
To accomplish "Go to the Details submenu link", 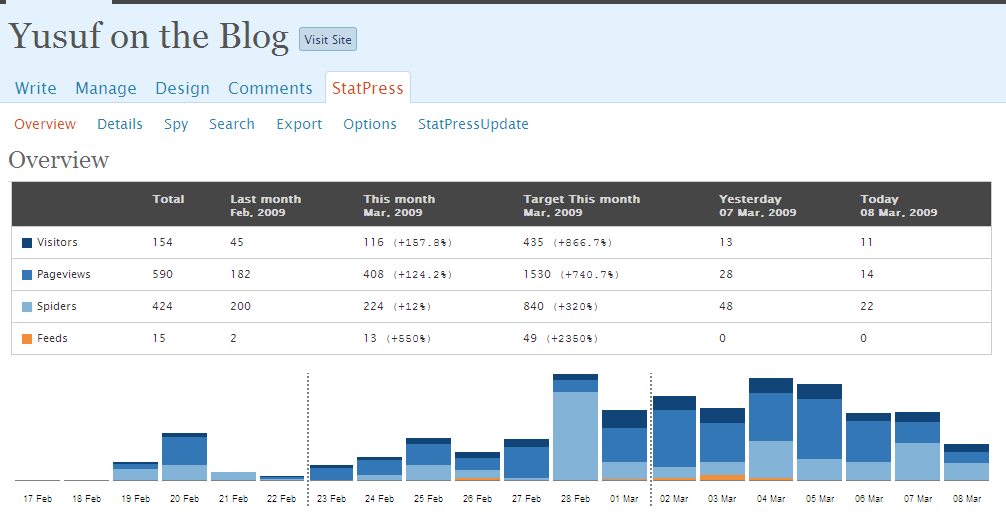I will click(120, 124).
